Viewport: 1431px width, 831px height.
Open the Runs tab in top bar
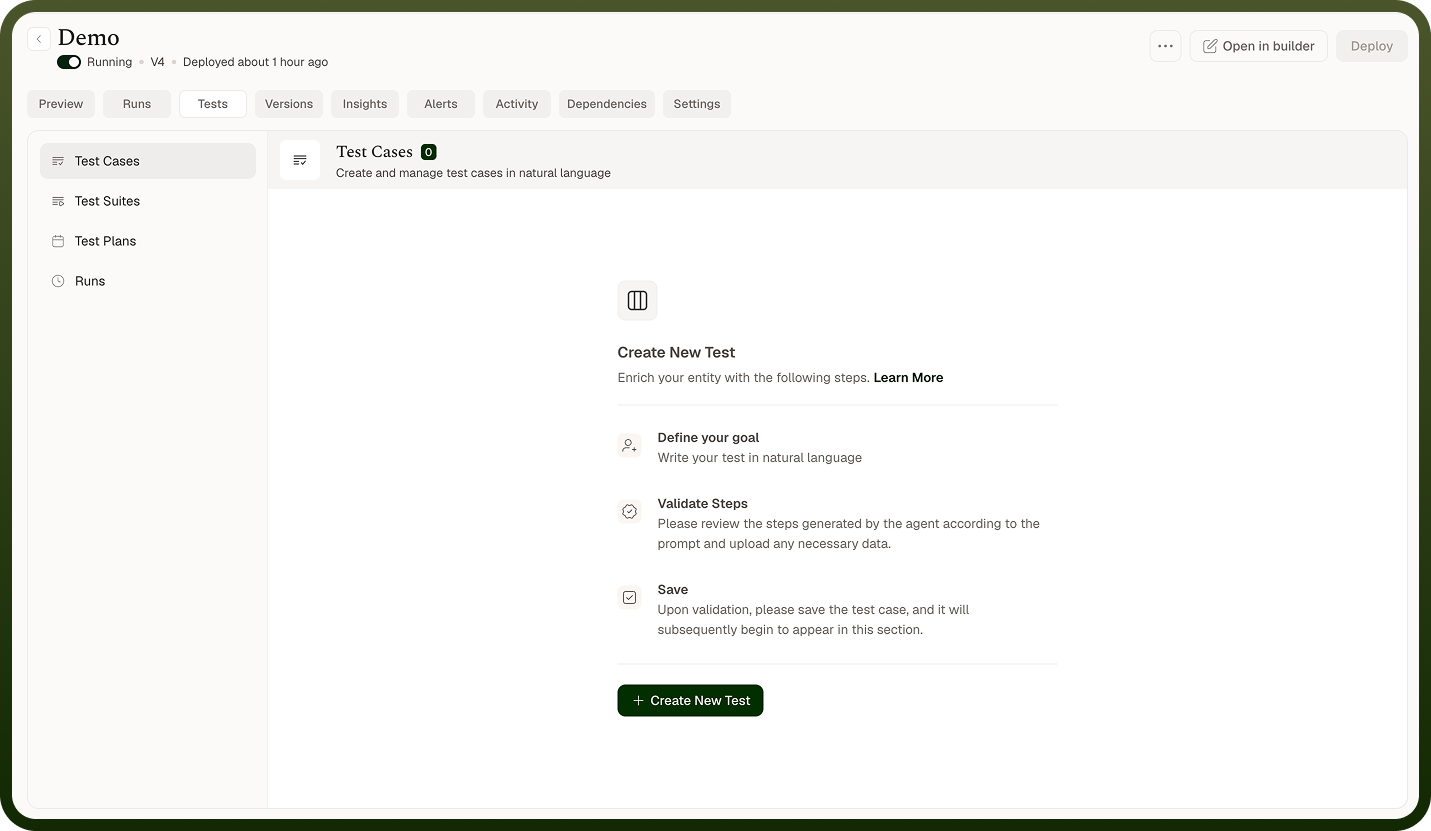(137, 104)
